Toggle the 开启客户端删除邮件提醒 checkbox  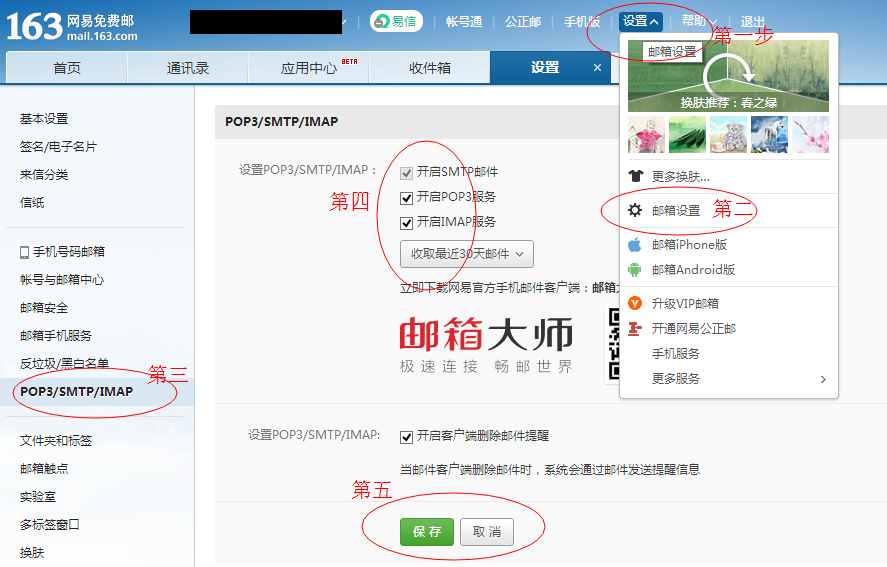point(406,437)
